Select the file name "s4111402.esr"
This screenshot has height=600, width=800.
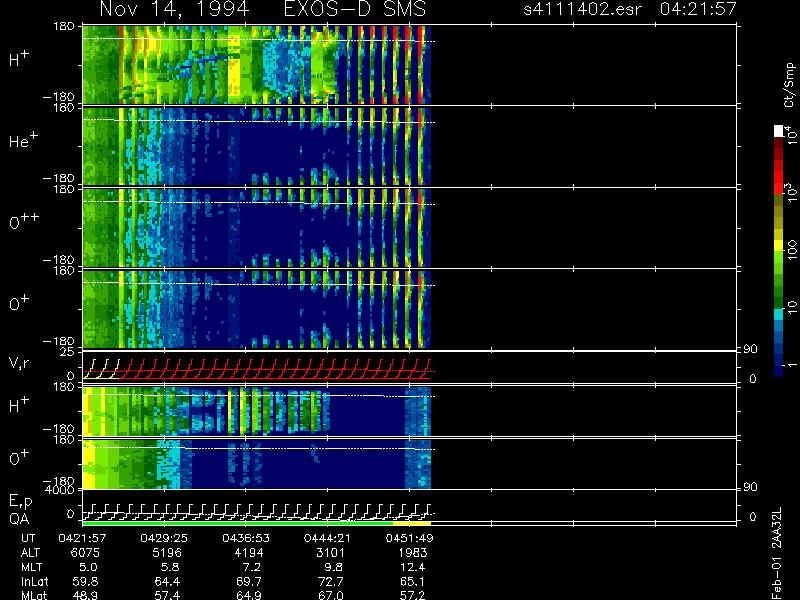(x=582, y=9)
